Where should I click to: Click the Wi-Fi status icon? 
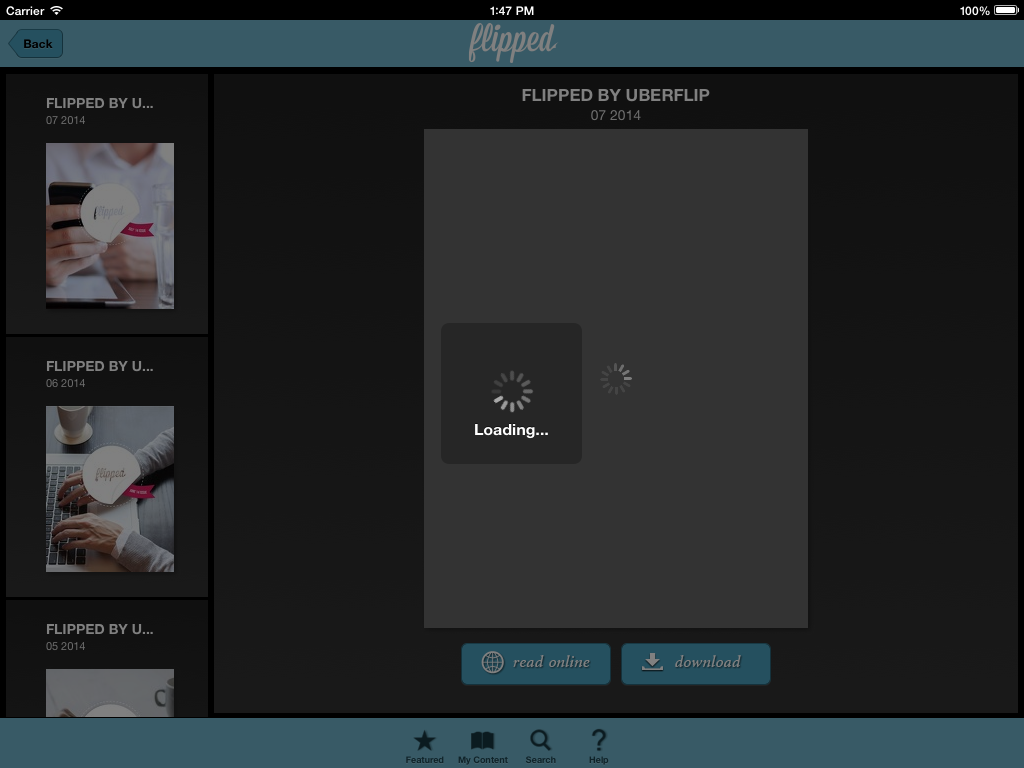click(x=57, y=10)
